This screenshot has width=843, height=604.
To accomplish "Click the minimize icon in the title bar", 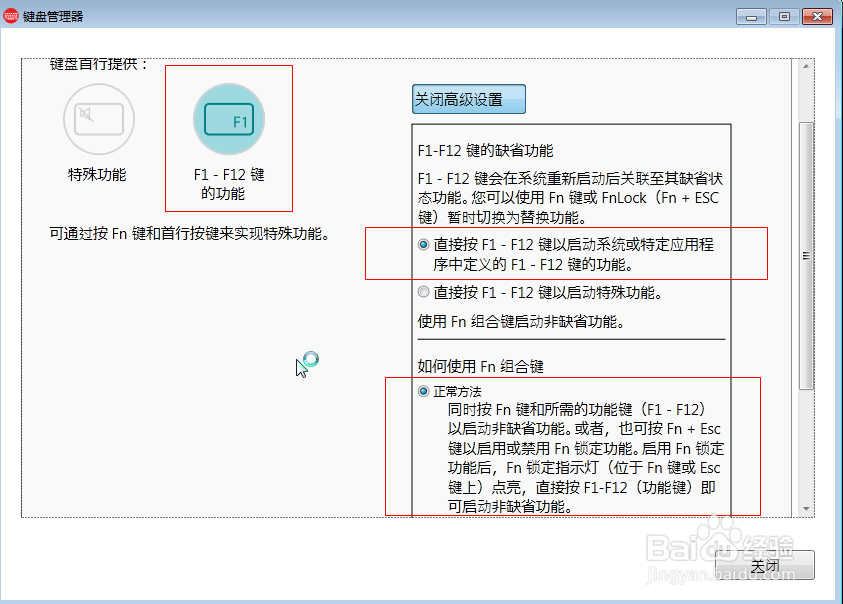I will point(750,16).
